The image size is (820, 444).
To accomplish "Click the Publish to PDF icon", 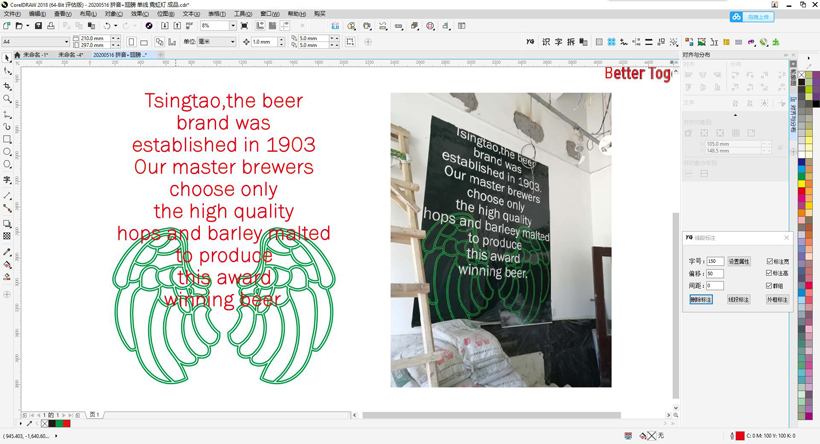I will click(190, 26).
